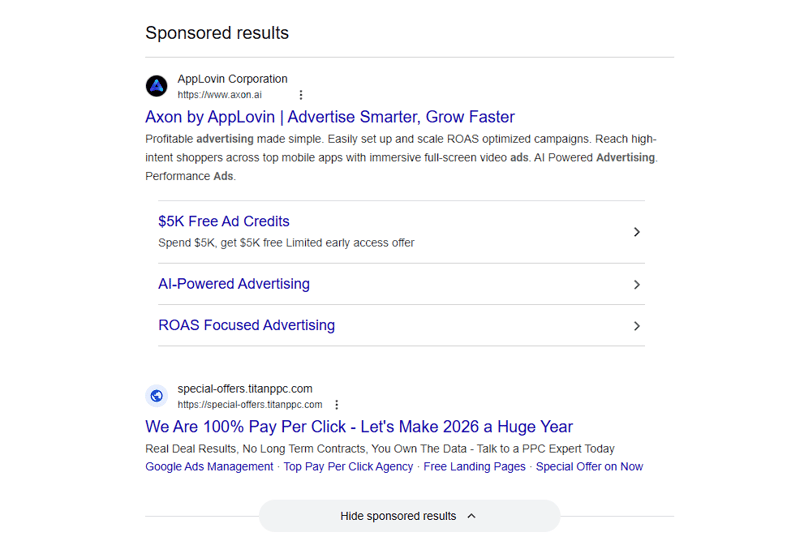Click the AppLovin Corporation advertiser name
The width and height of the screenshot is (800, 541).
232,79
